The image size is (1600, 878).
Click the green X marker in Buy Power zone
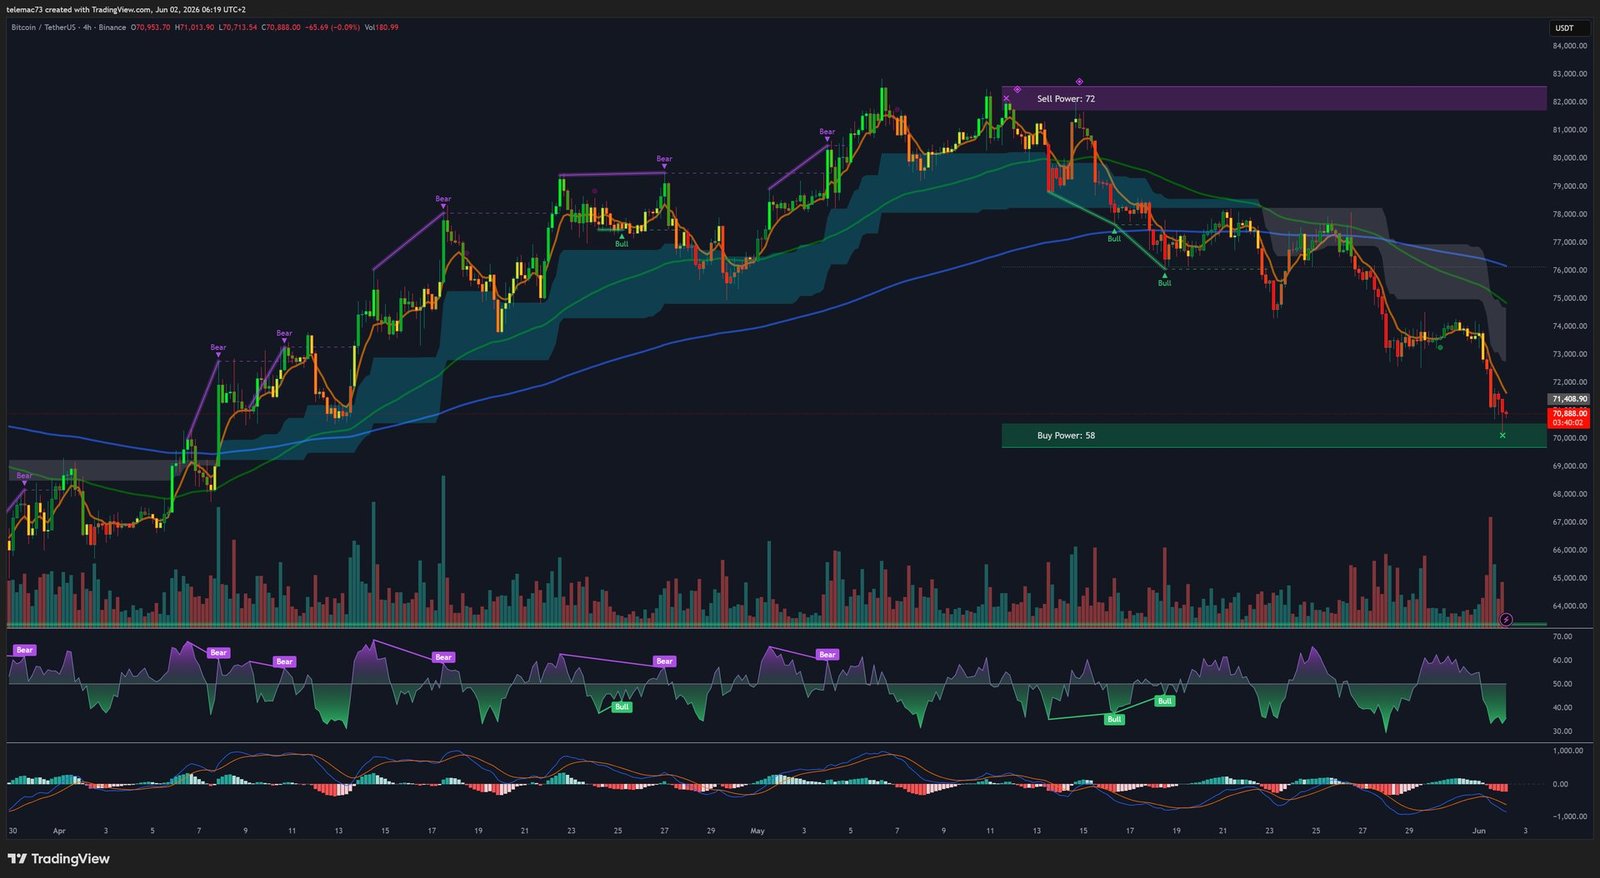click(1502, 435)
